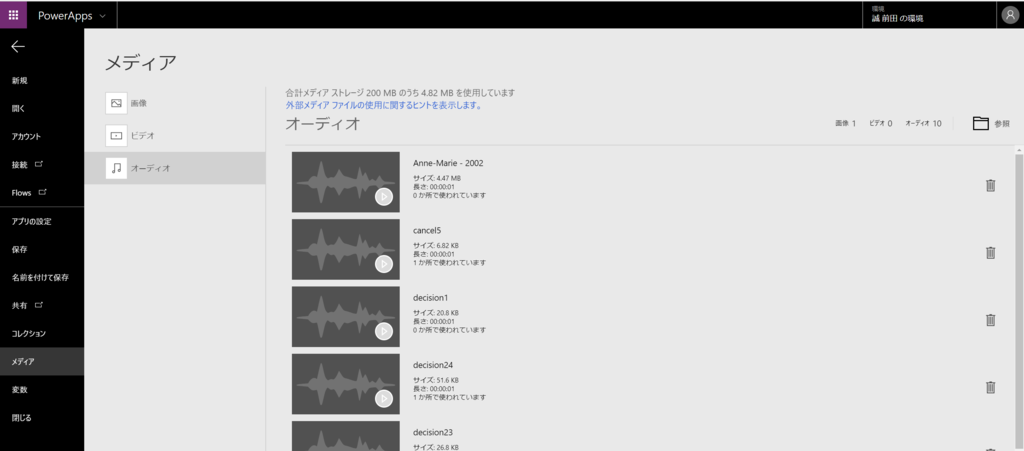Screen dimensions: 1024x451
Task: Click the Anne-Marie - 2002 file name
Action: click(448, 163)
